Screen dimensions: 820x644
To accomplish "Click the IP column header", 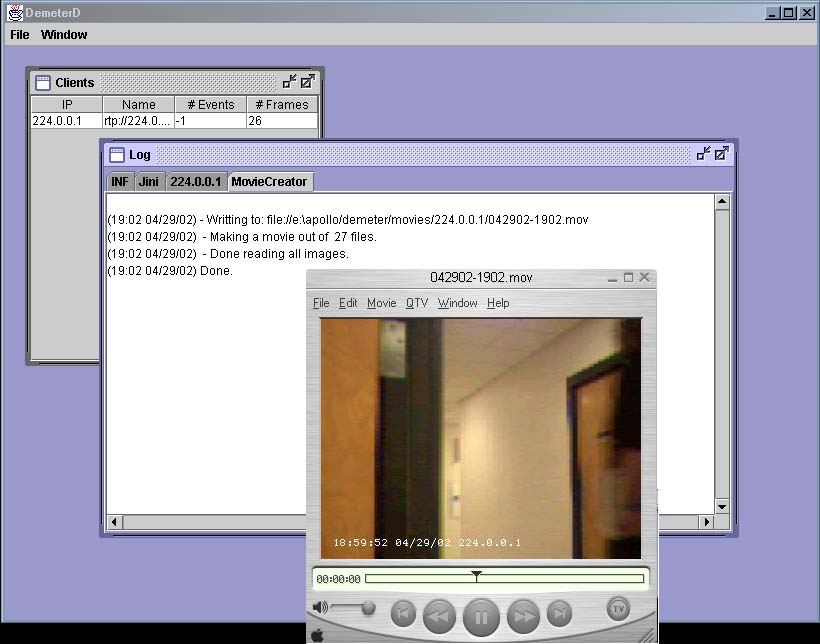I will [x=67, y=105].
